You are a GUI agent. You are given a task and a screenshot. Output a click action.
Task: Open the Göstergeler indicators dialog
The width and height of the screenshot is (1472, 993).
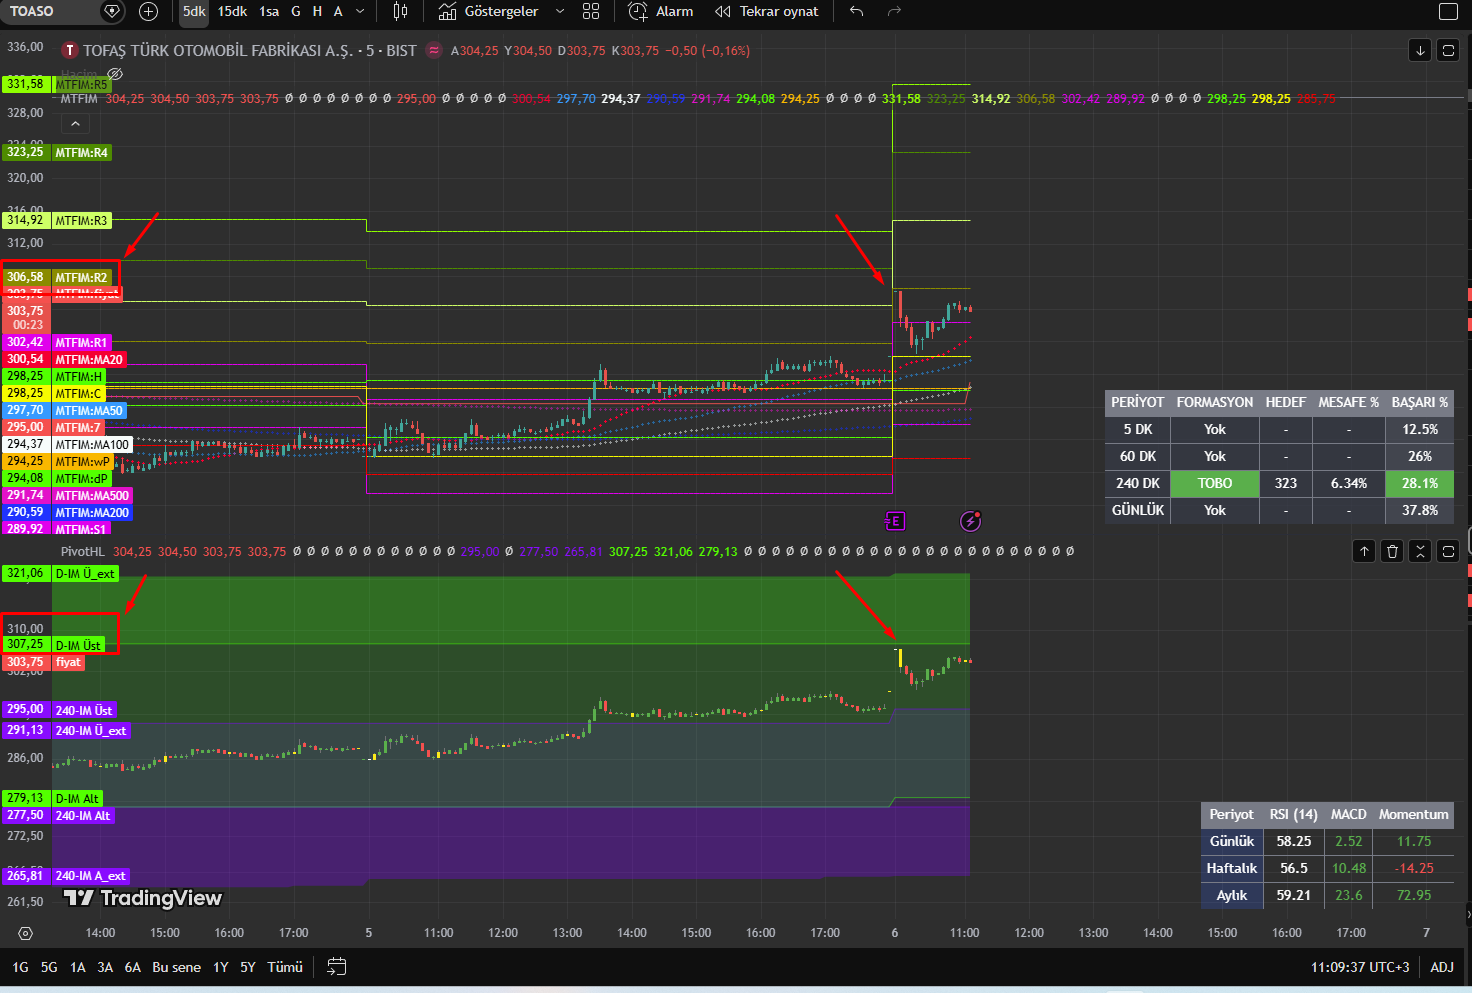pos(489,12)
